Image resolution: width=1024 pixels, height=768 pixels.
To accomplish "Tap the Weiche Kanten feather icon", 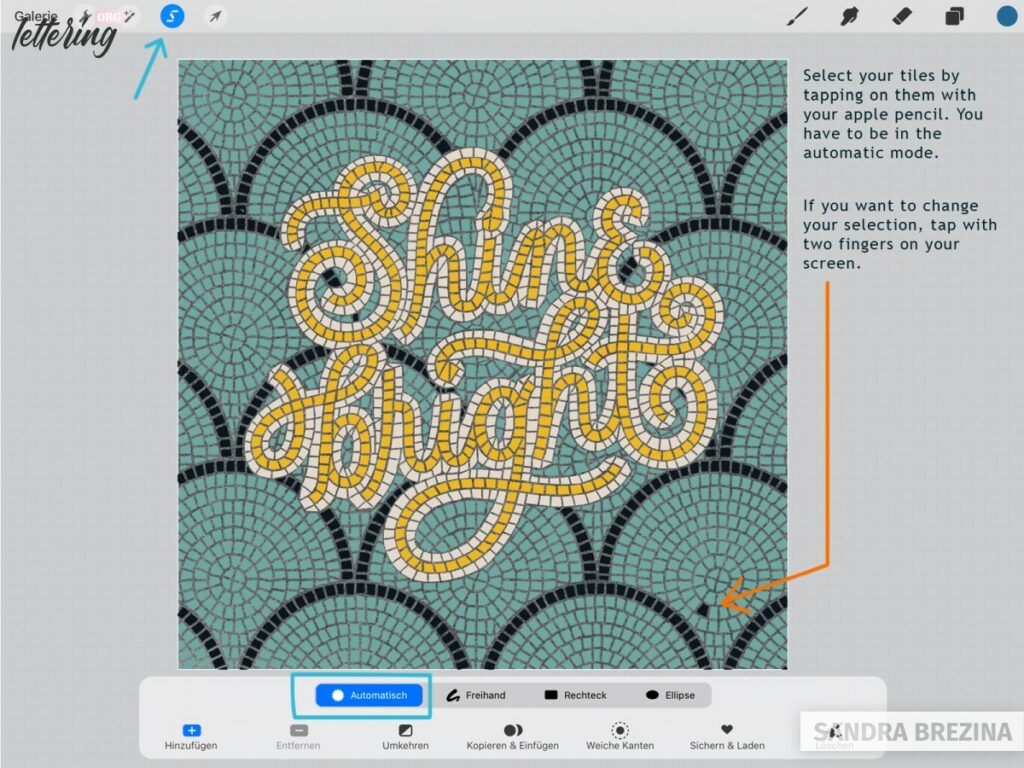I will (620, 730).
